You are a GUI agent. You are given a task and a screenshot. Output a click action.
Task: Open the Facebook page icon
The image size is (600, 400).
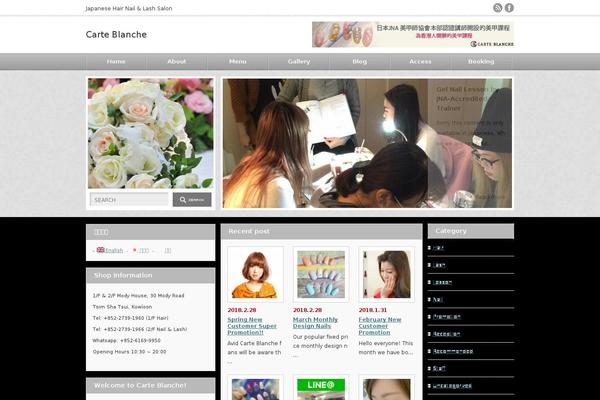pyautogui.click(x=509, y=8)
